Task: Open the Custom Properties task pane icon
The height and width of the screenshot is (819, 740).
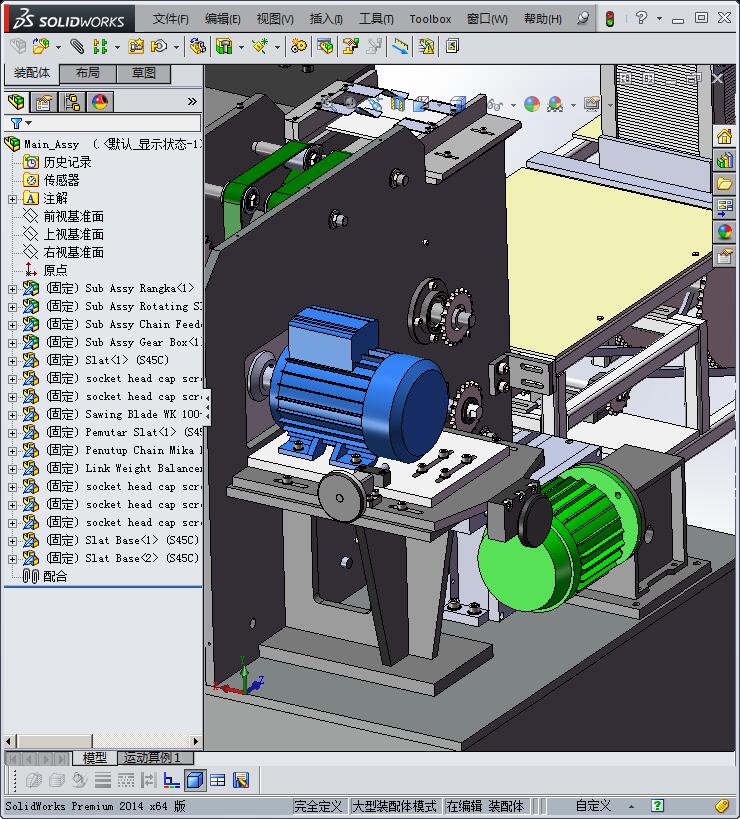Action: (x=724, y=256)
